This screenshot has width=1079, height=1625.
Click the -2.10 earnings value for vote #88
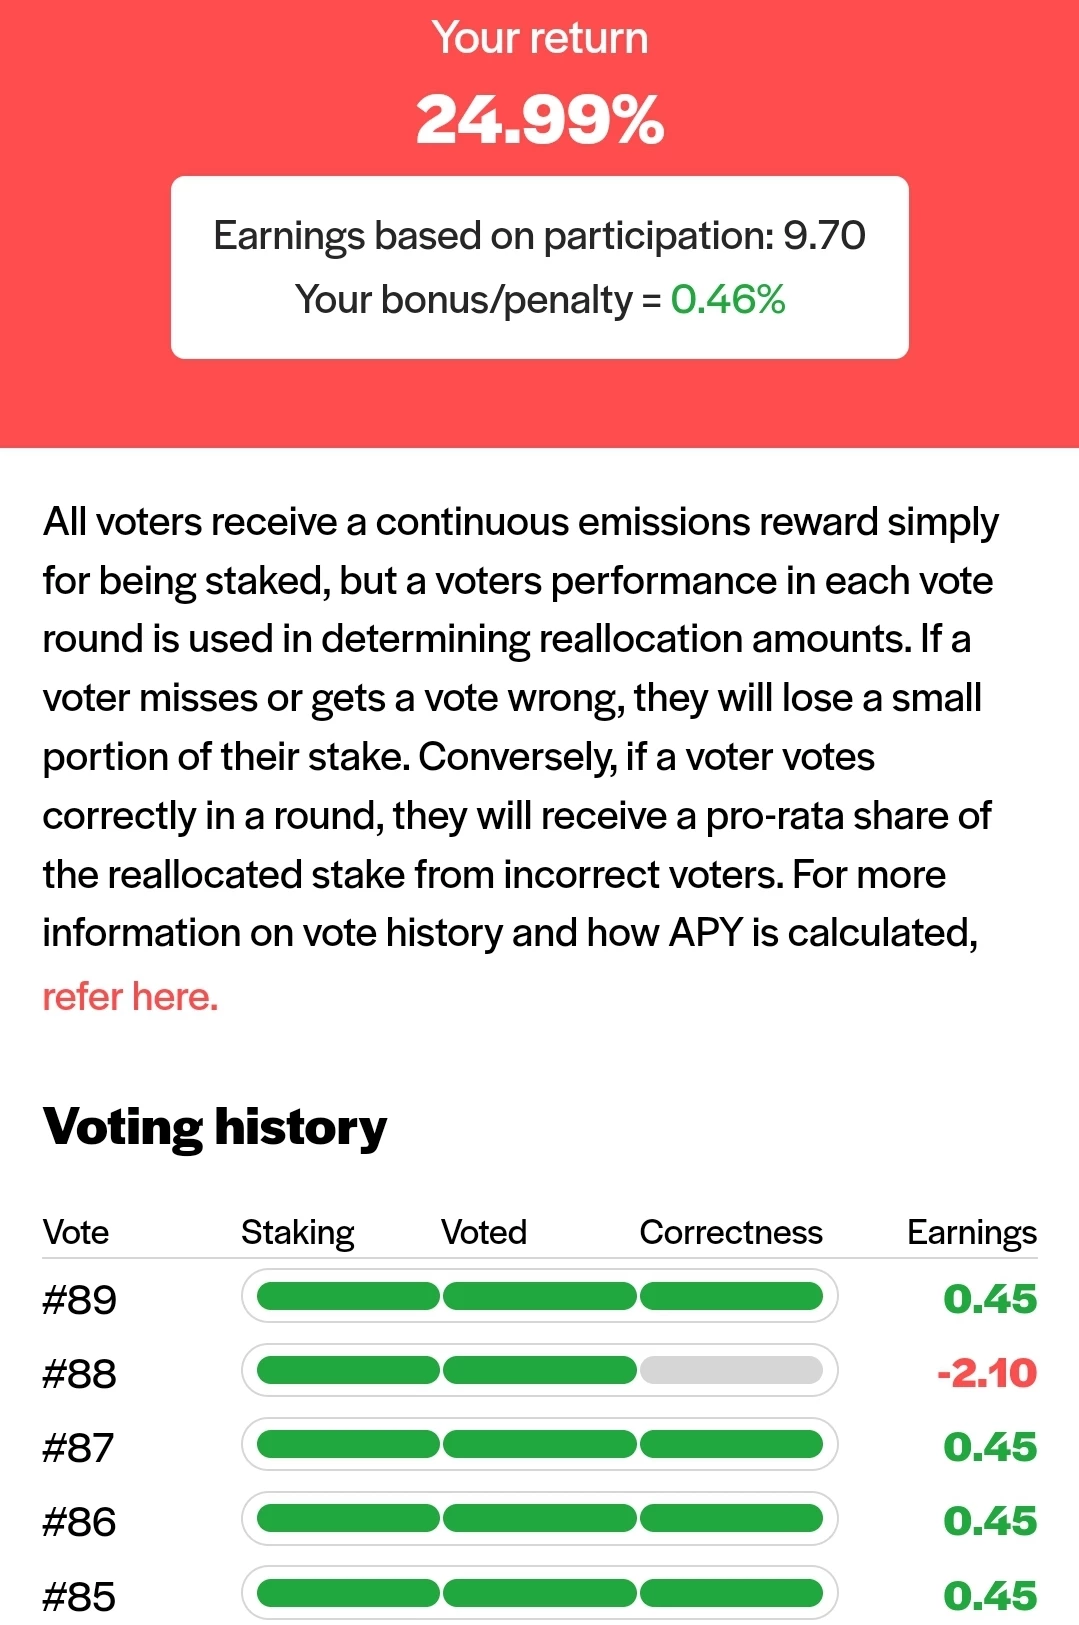(x=987, y=1373)
